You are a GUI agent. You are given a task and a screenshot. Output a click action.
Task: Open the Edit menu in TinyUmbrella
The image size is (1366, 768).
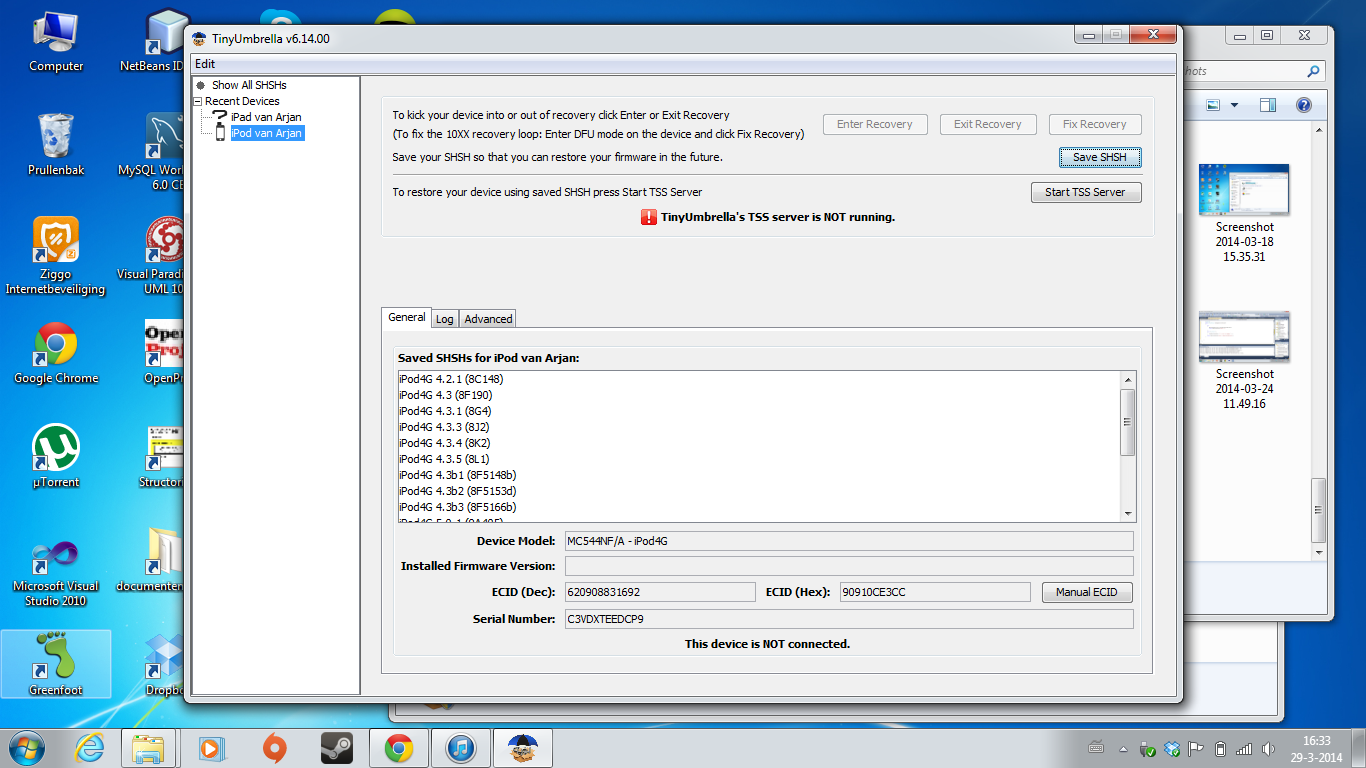pyautogui.click(x=205, y=64)
